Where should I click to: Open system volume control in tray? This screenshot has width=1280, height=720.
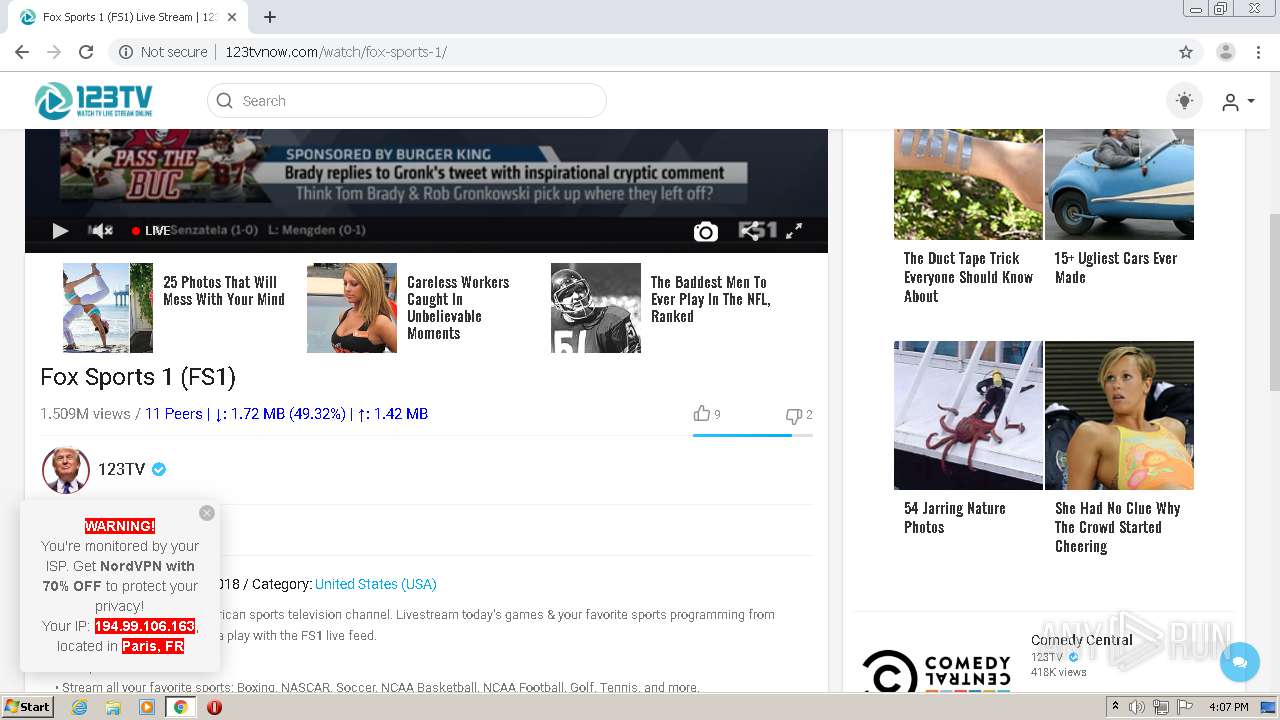coord(1137,707)
